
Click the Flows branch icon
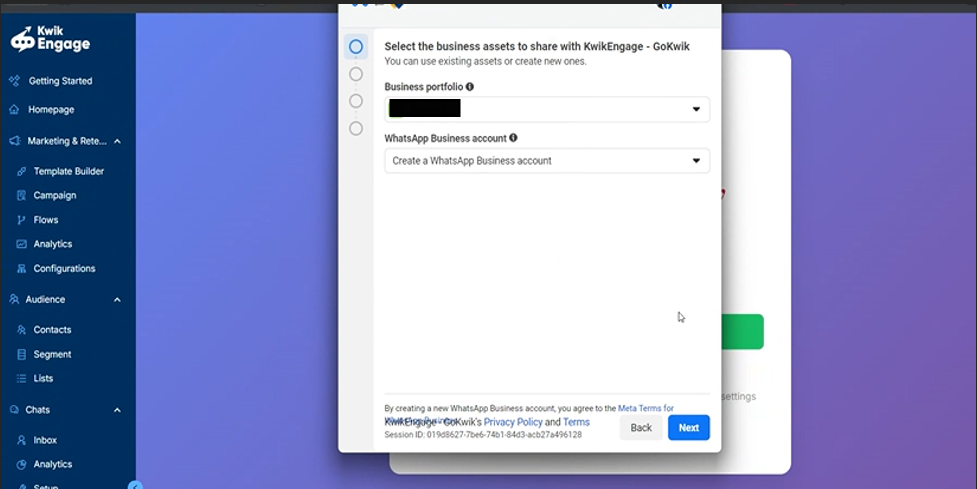pyautogui.click(x=21, y=220)
